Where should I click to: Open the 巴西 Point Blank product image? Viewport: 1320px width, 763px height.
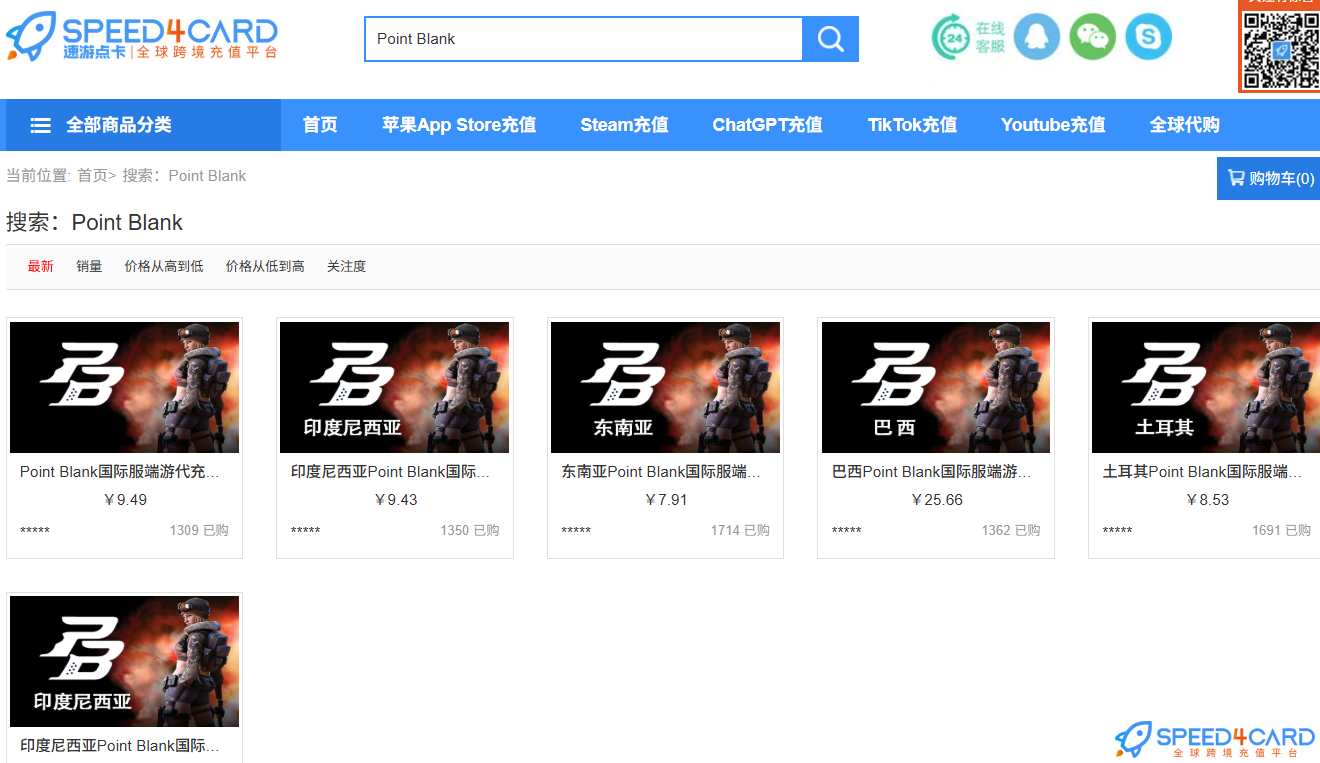(936, 387)
